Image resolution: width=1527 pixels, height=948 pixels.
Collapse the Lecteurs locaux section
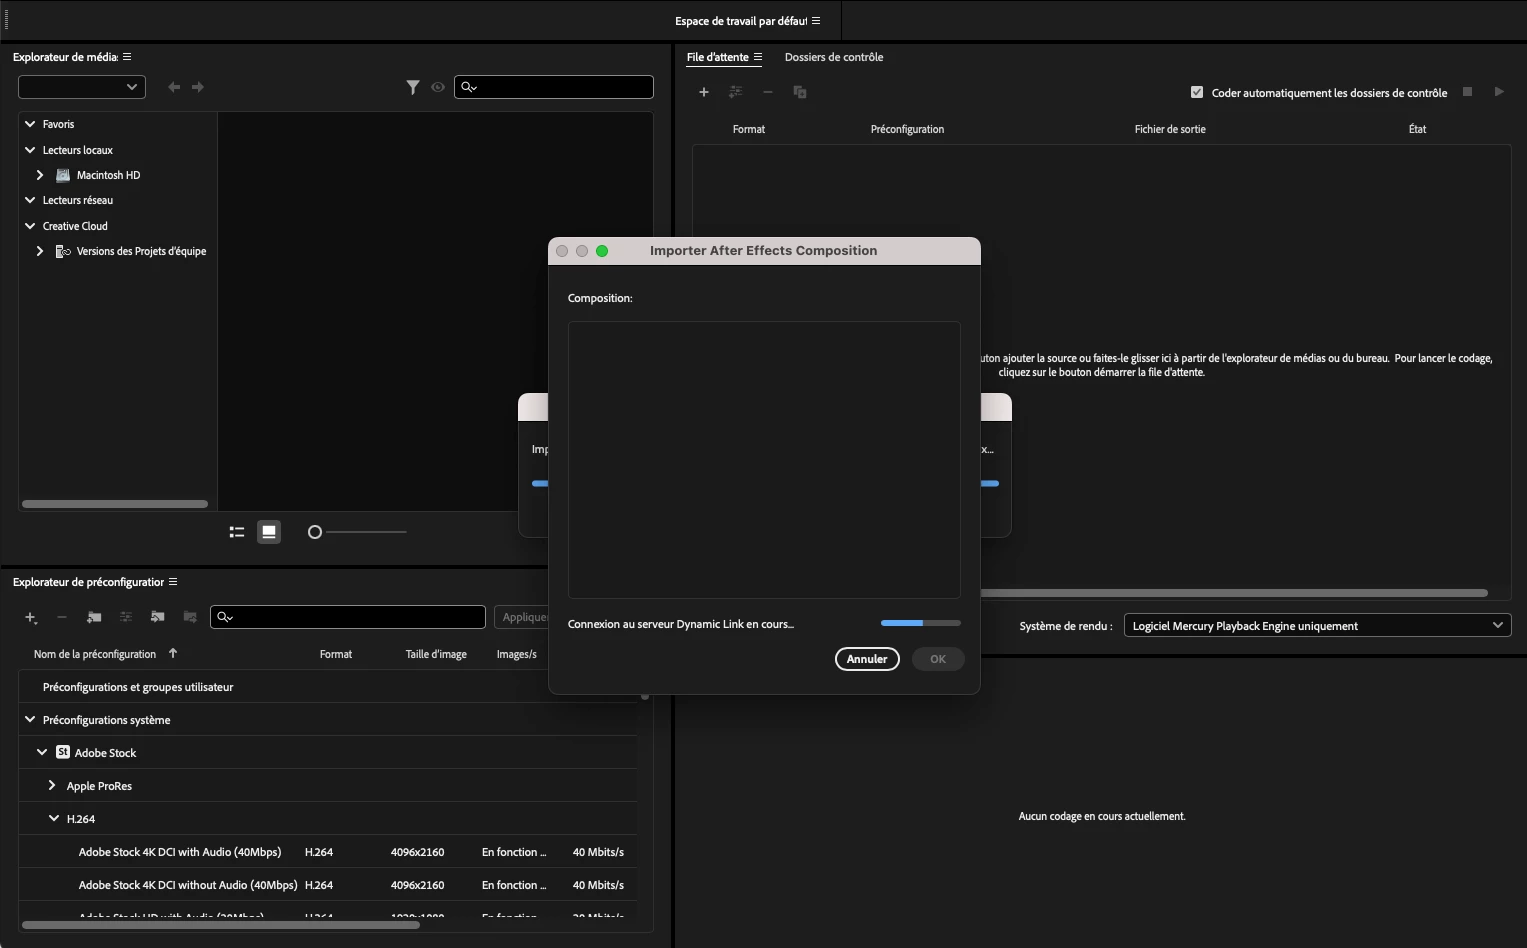pyautogui.click(x=30, y=150)
